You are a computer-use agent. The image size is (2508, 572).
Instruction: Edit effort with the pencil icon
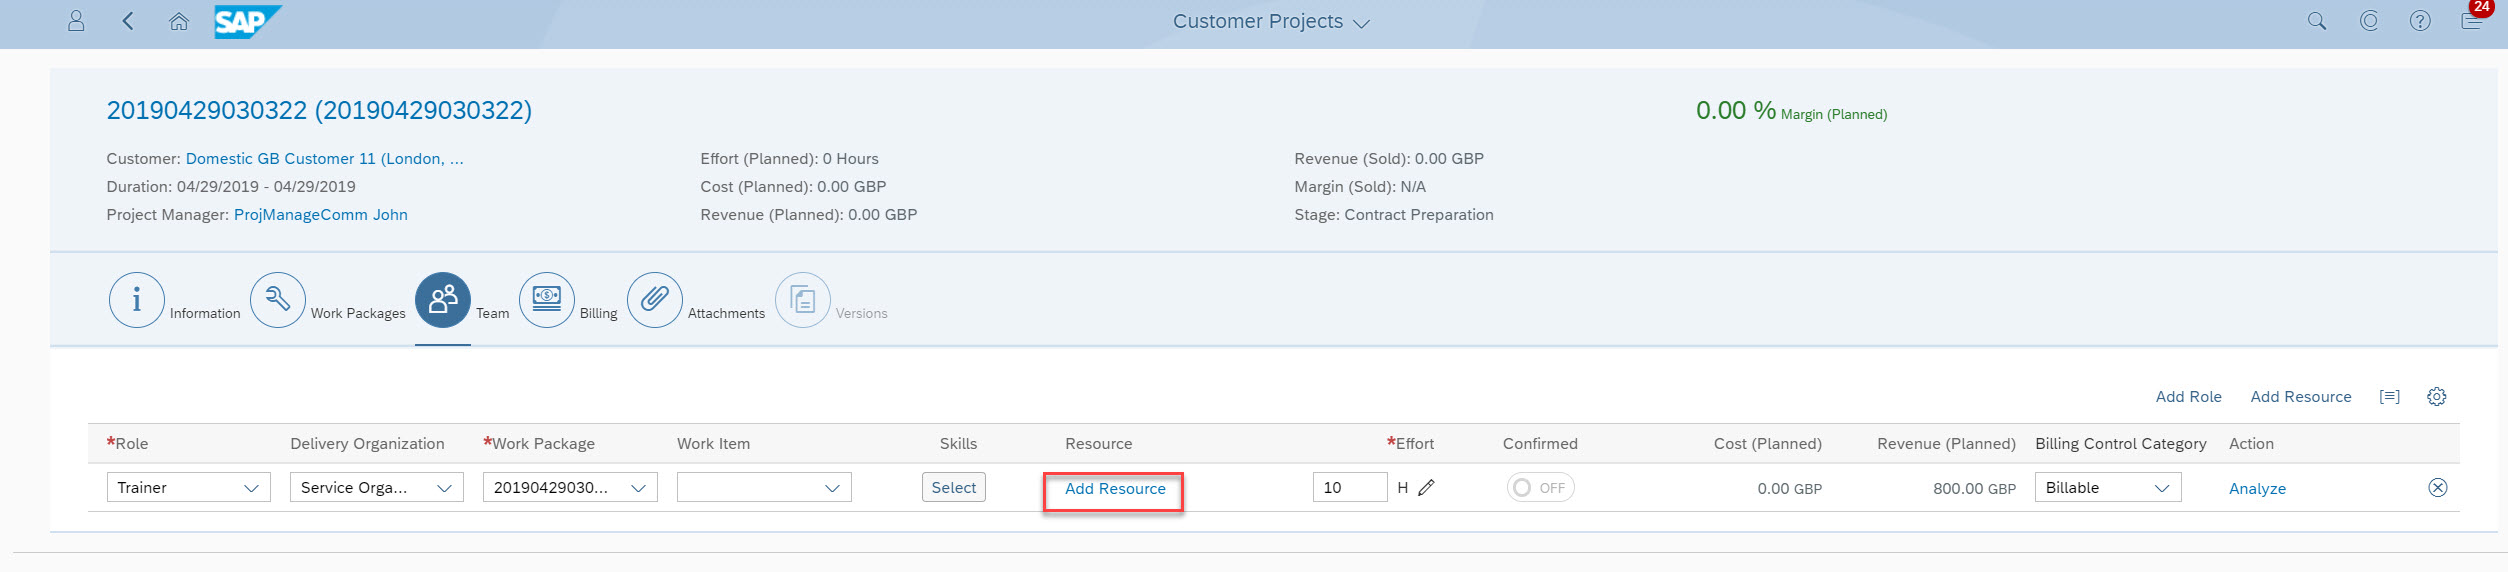click(x=1427, y=488)
